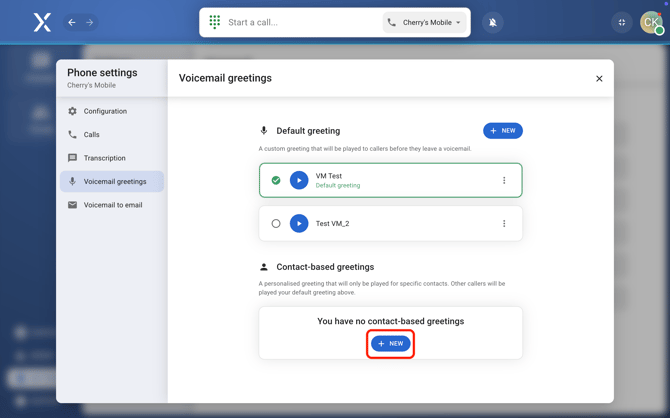670x418 pixels.
Task: Open Transcription settings
Action: pos(104,158)
